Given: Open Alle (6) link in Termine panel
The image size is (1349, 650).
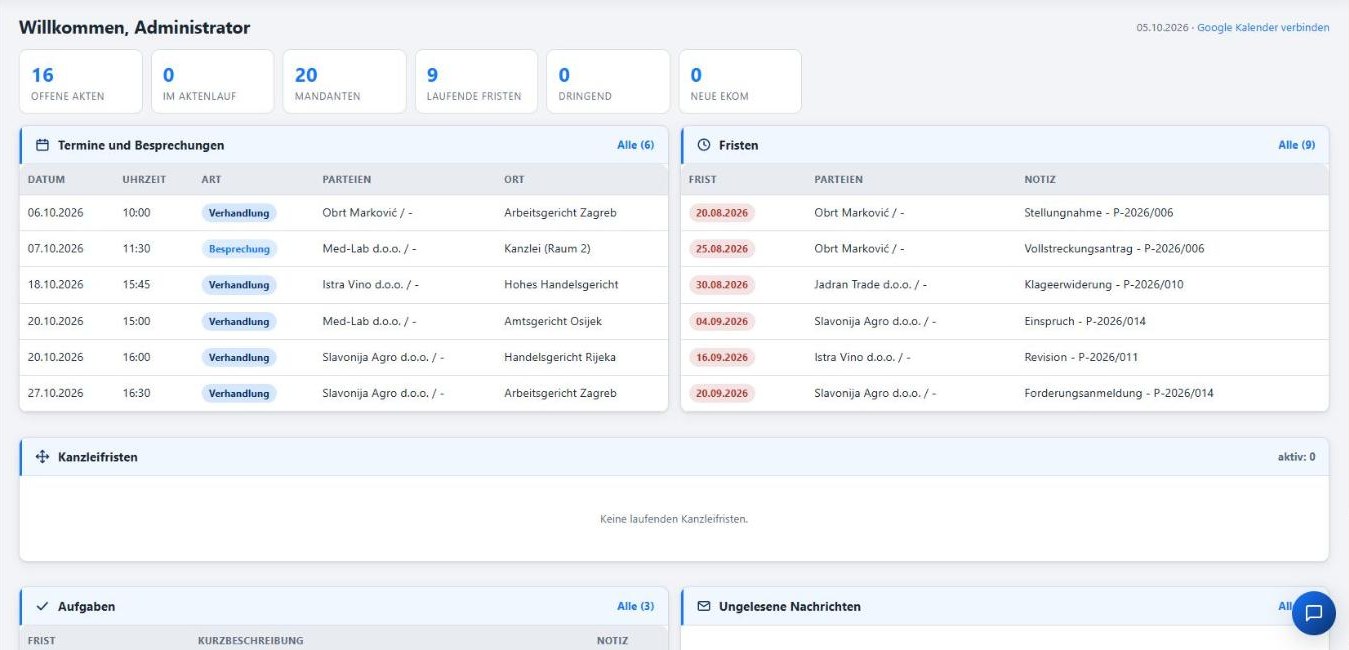Looking at the screenshot, I should pos(635,145).
